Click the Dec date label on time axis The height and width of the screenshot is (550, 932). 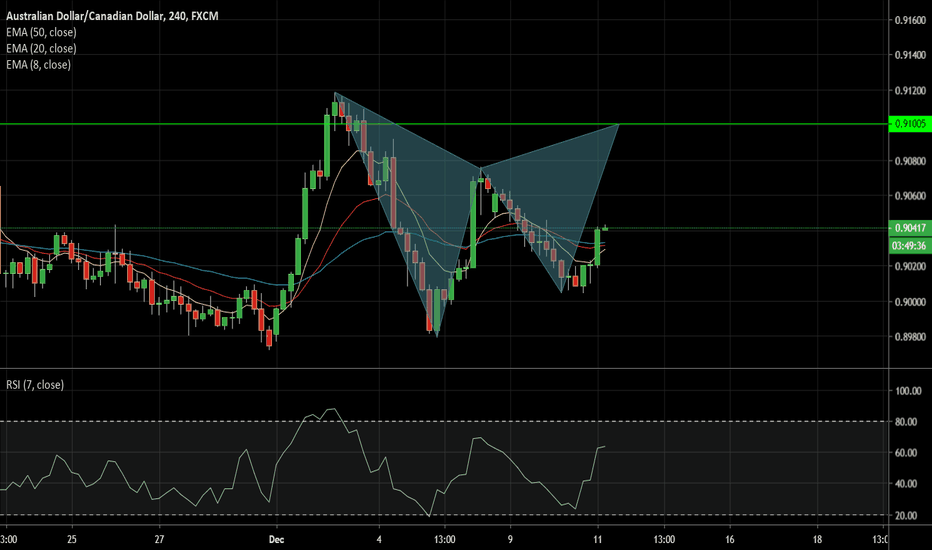tap(276, 539)
